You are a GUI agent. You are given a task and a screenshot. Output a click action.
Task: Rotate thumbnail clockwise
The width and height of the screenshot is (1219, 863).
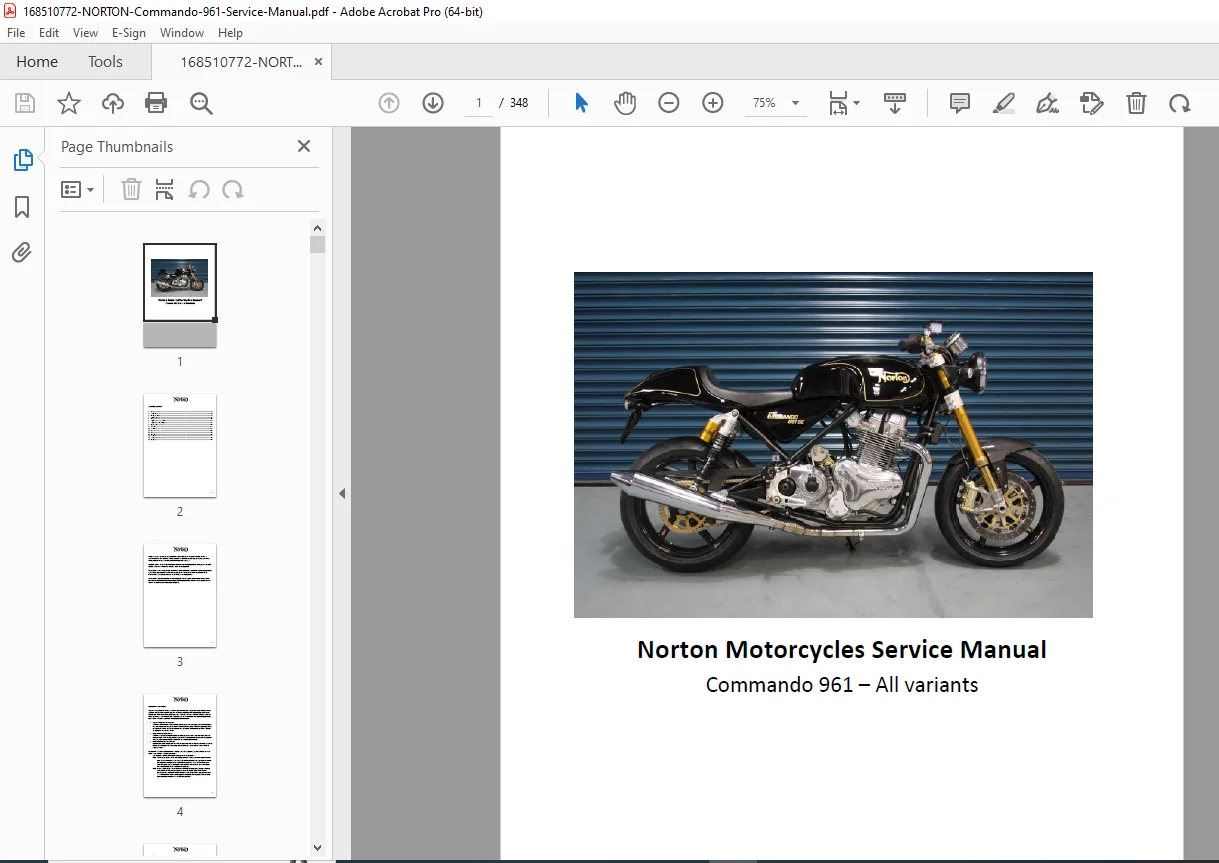click(233, 190)
